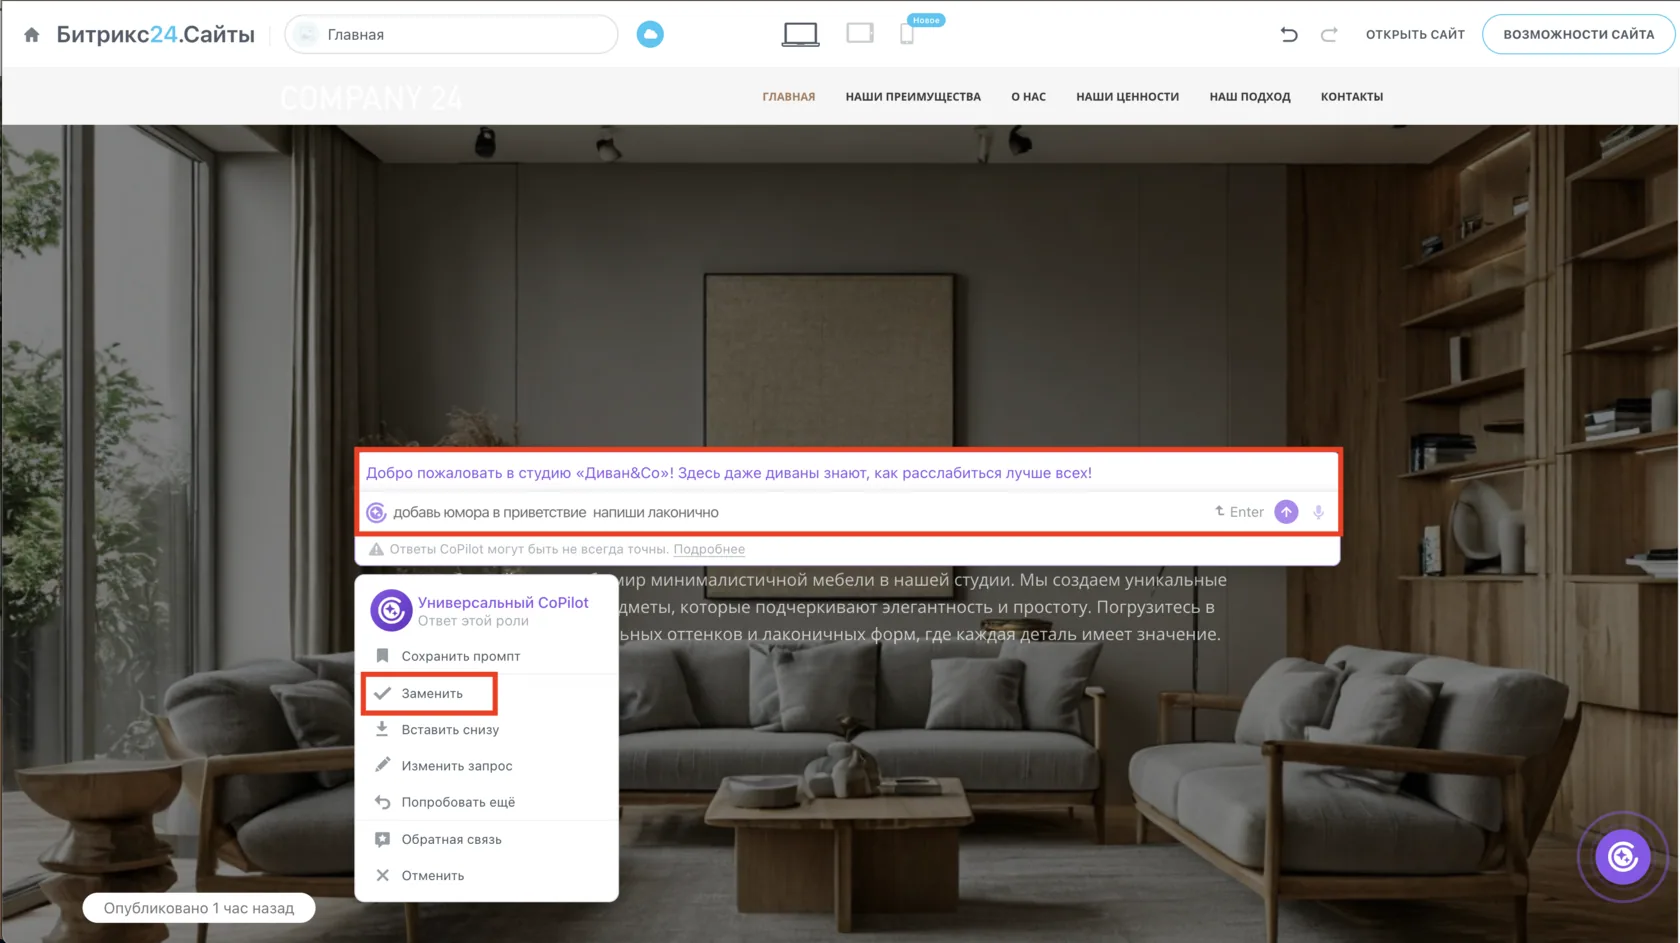Open the Подробнее link
This screenshot has height=943, width=1680.
tap(709, 549)
